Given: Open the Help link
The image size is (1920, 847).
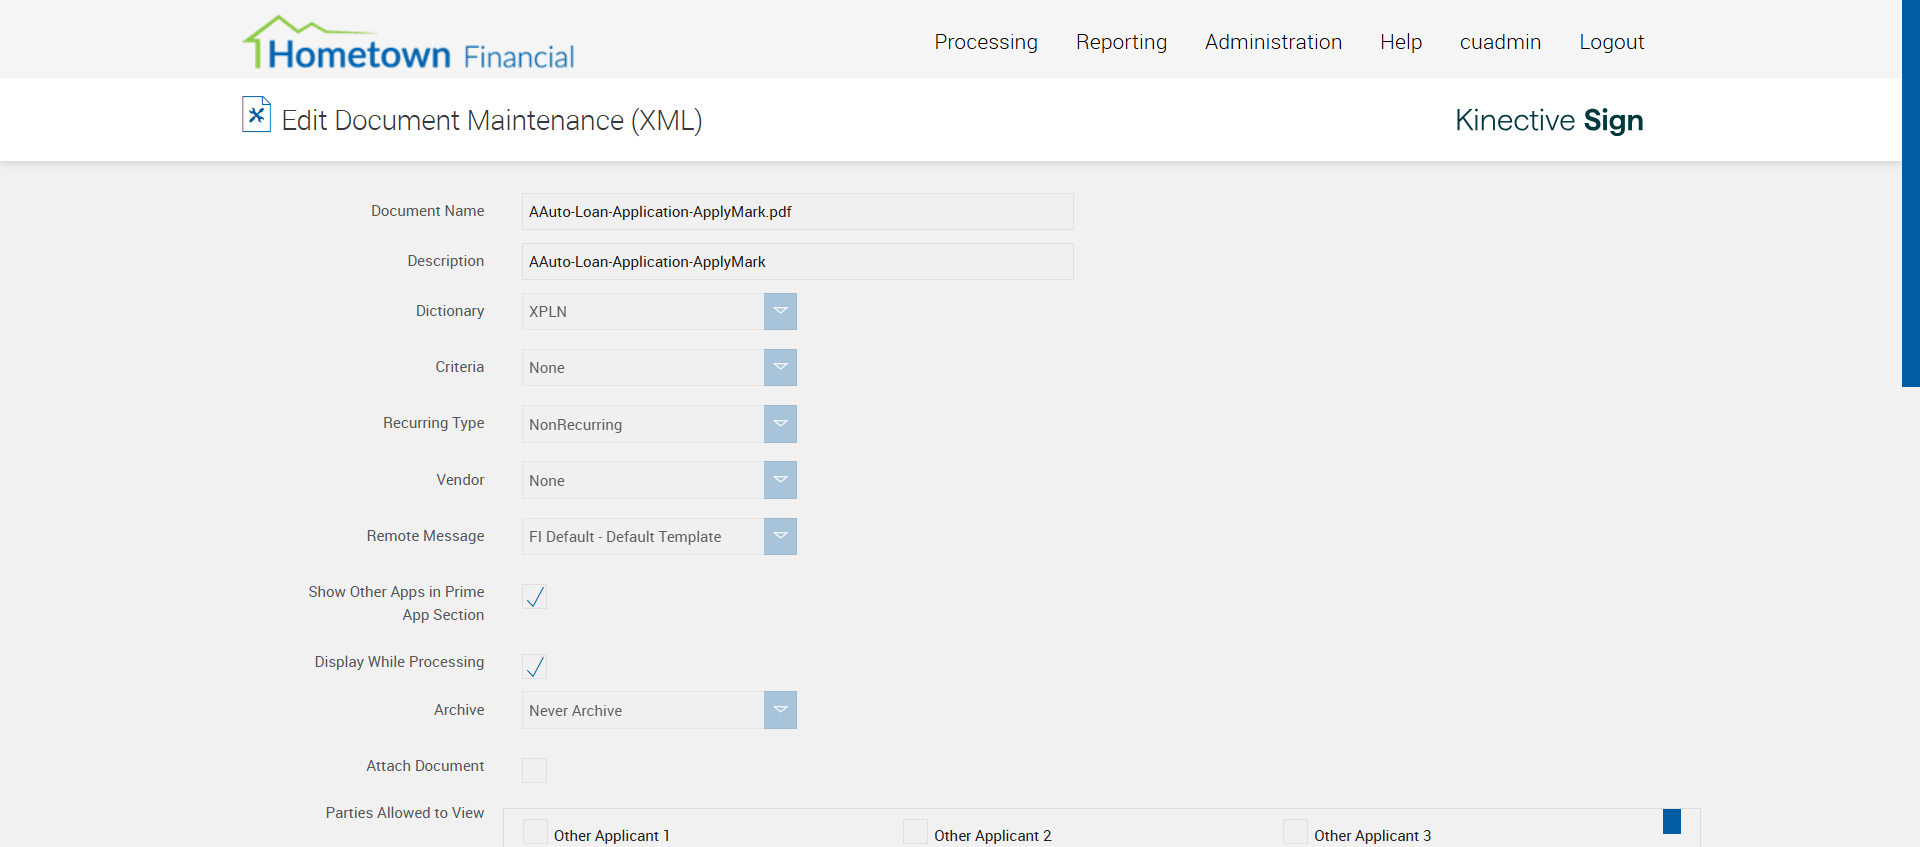Looking at the screenshot, I should tap(1400, 42).
